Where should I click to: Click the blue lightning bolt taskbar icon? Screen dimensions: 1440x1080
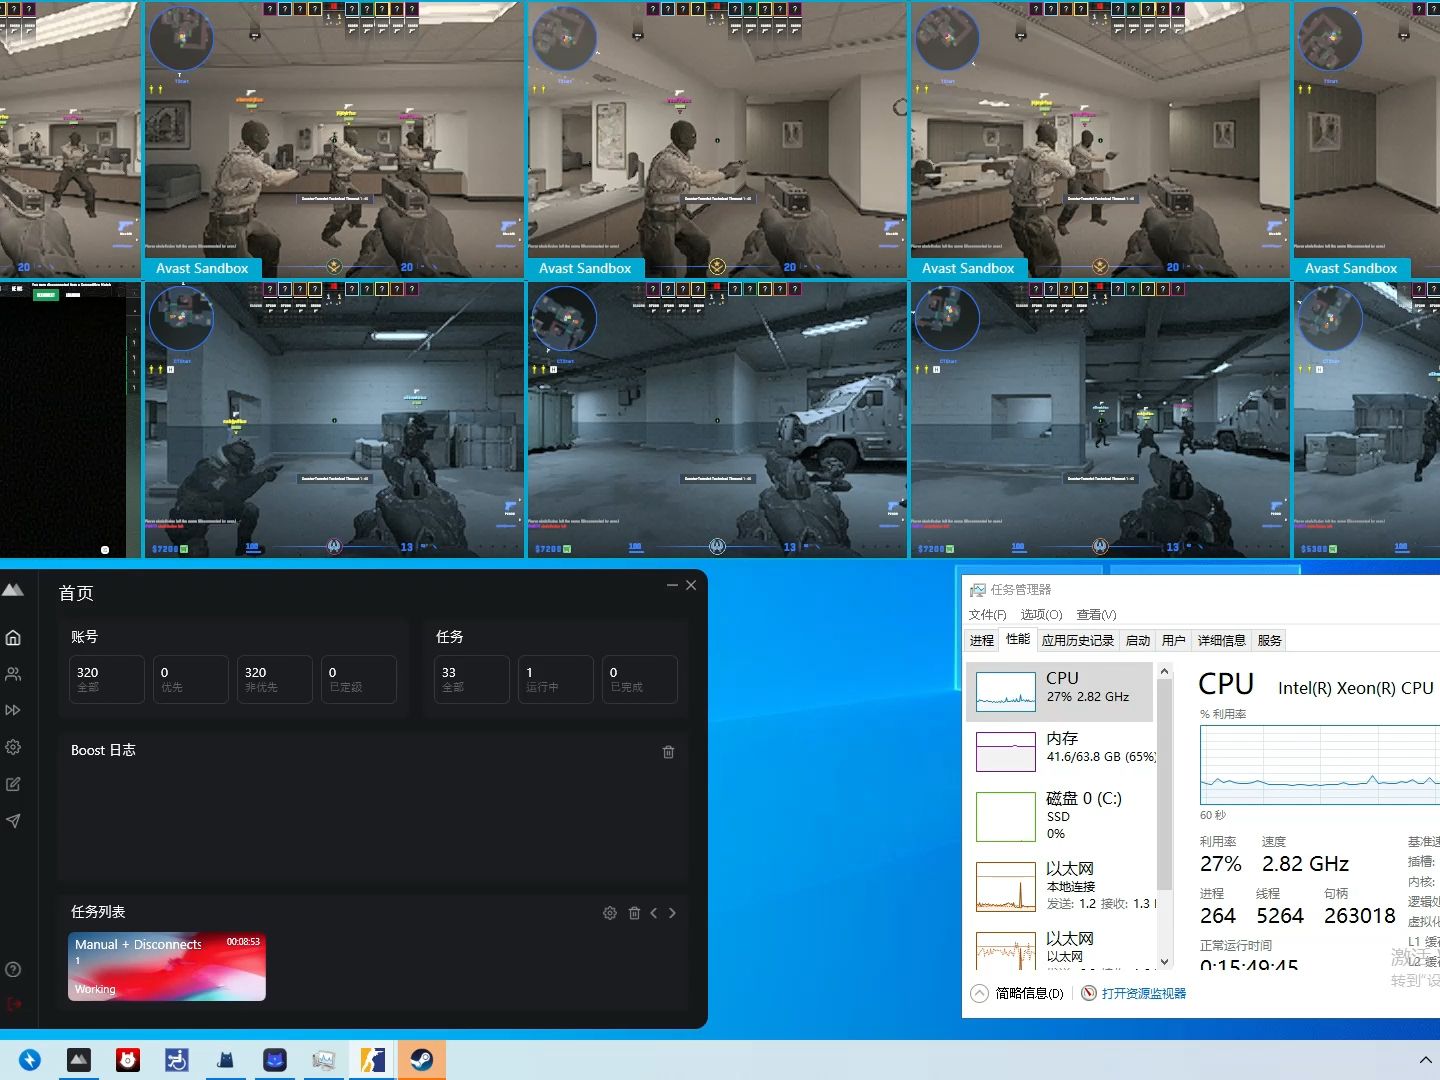(30, 1060)
